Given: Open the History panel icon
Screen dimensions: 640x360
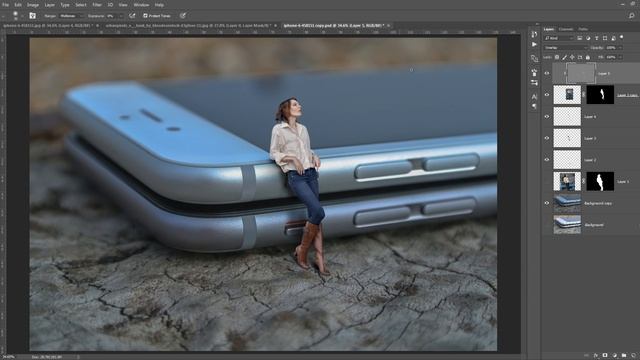Looking at the screenshot, I should coord(534,34).
